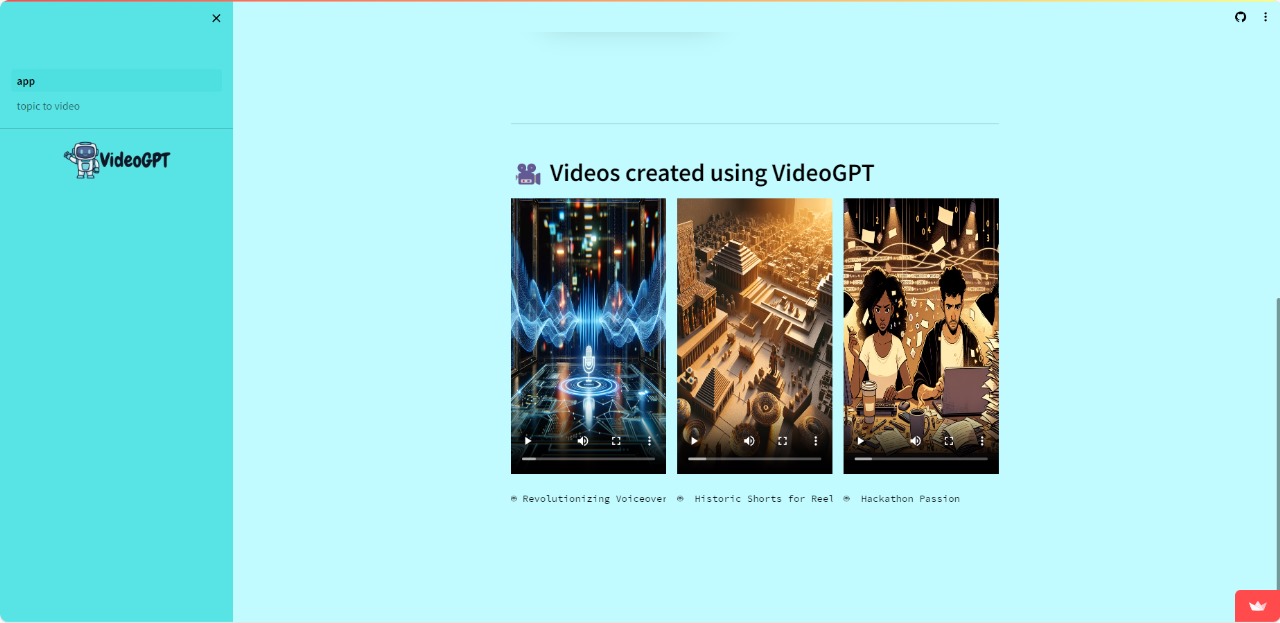Play the Hackathon Passion video
Viewport: 1280px width, 623px height.
[860, 440]
